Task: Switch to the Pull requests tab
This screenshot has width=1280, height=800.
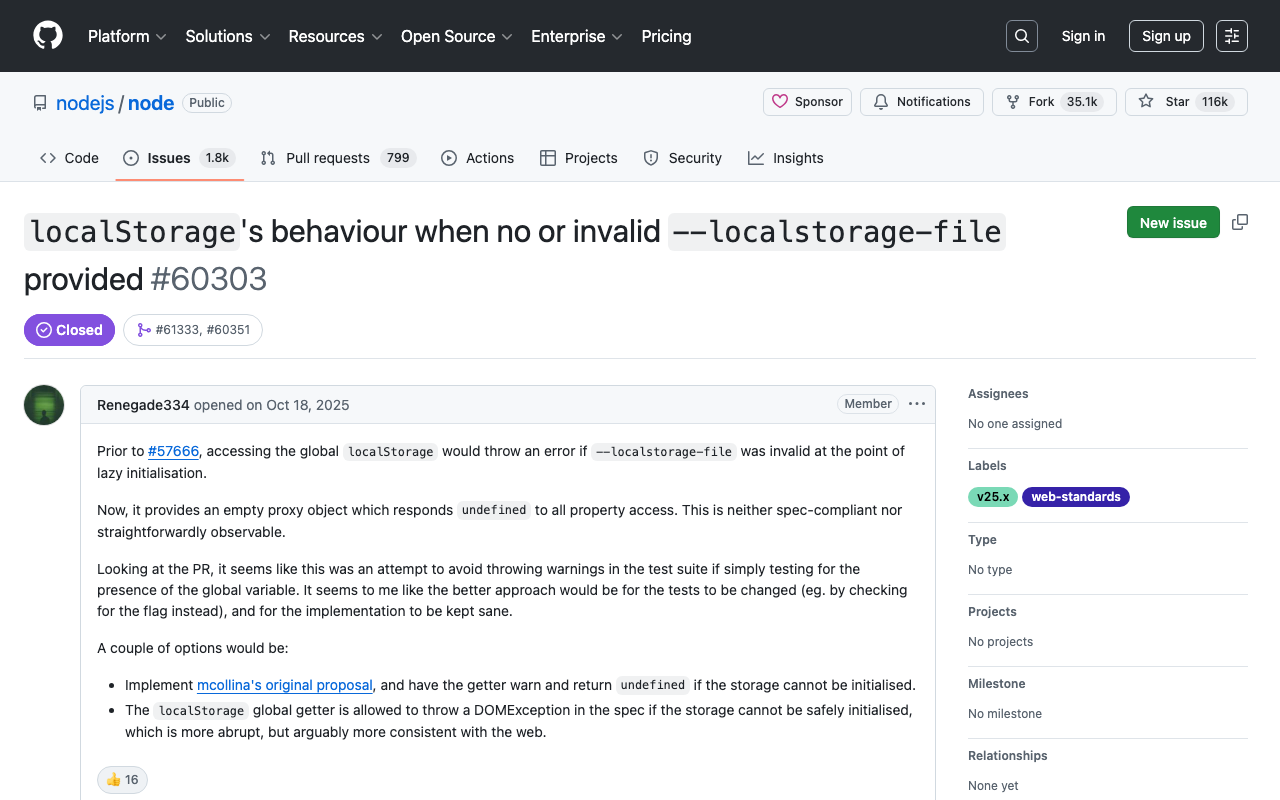Action: click(325, 157)
